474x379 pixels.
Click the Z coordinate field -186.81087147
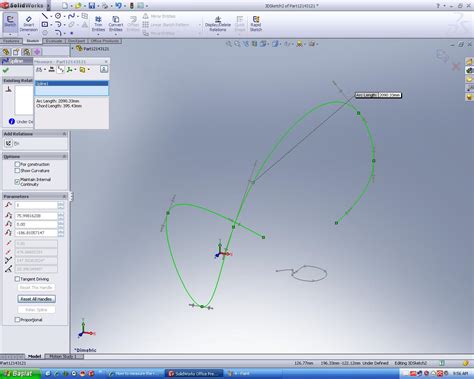(36, 233)
